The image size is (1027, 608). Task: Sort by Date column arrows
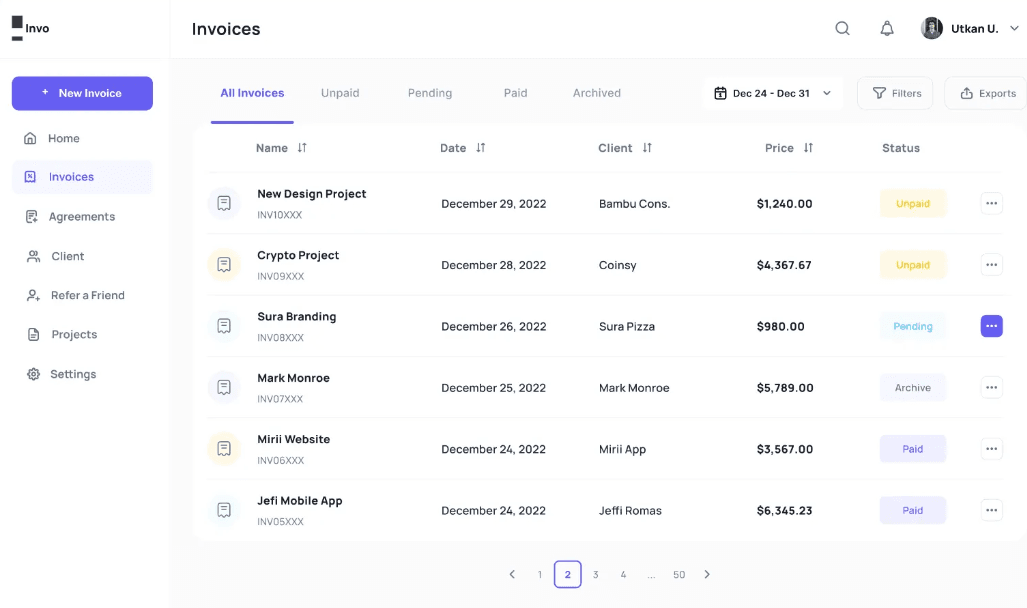point(481,147)
